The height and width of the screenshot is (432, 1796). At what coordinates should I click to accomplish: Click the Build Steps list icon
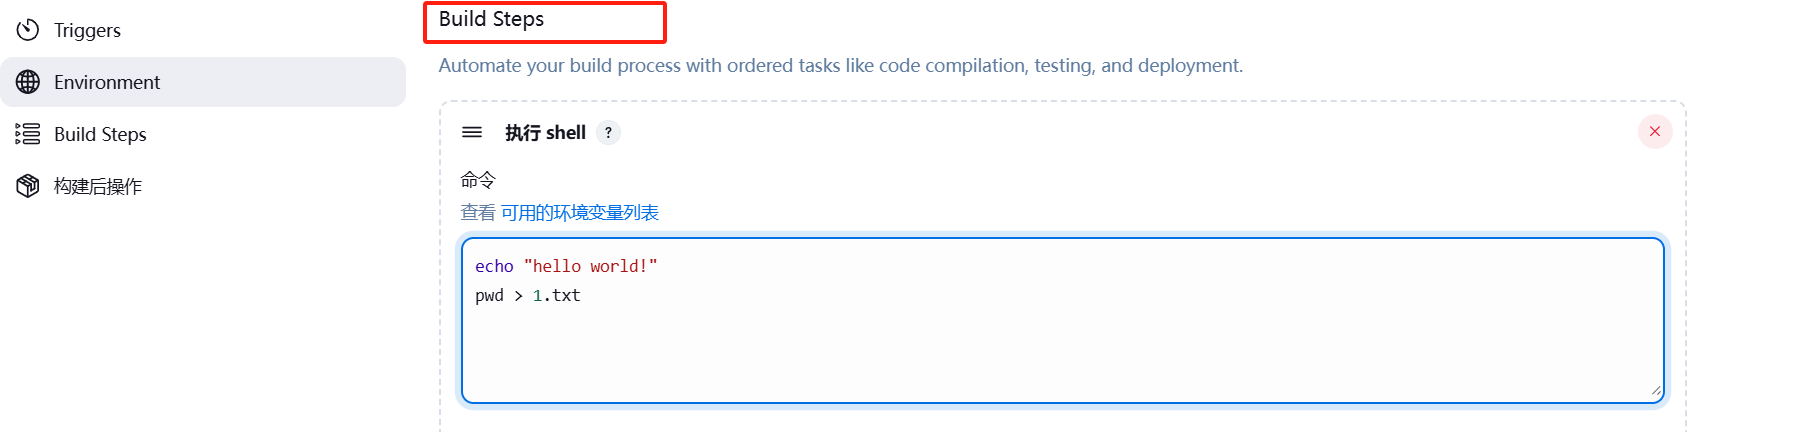(28, 134)
